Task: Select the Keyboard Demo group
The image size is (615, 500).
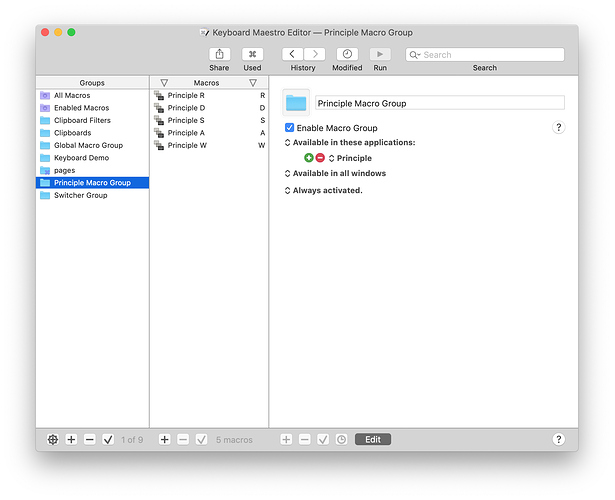Action: point(92,158)
